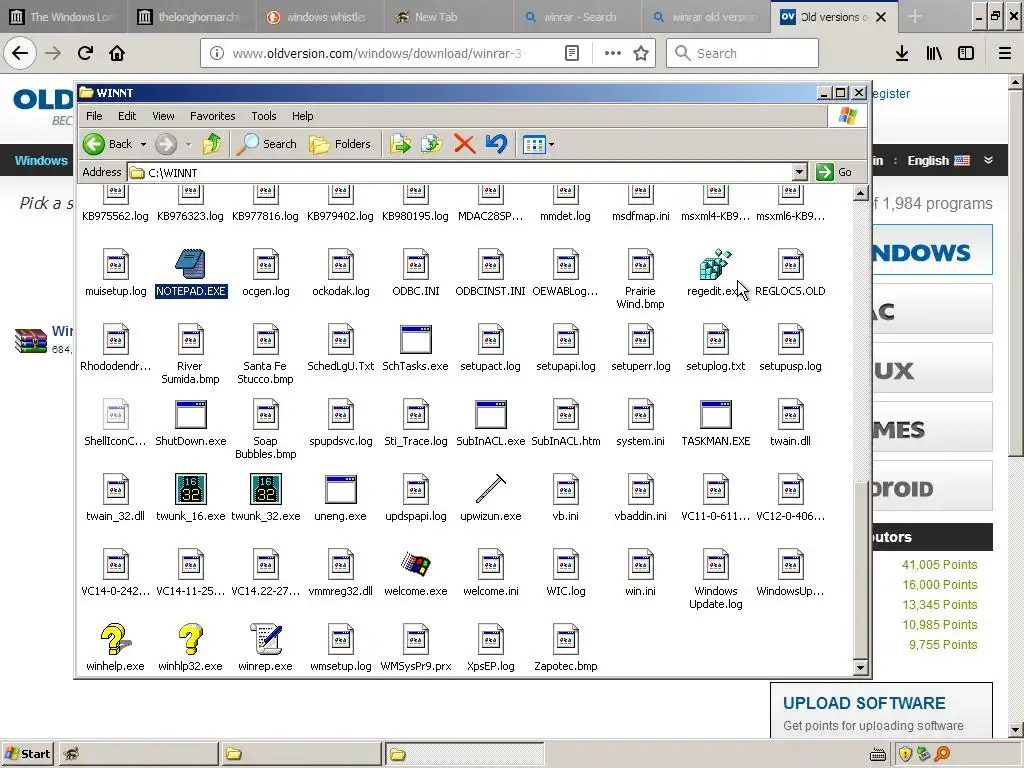This screenshot has height=768, width=1024.
Task: Toggle reader view in the address bar
Action: point(571,53)
